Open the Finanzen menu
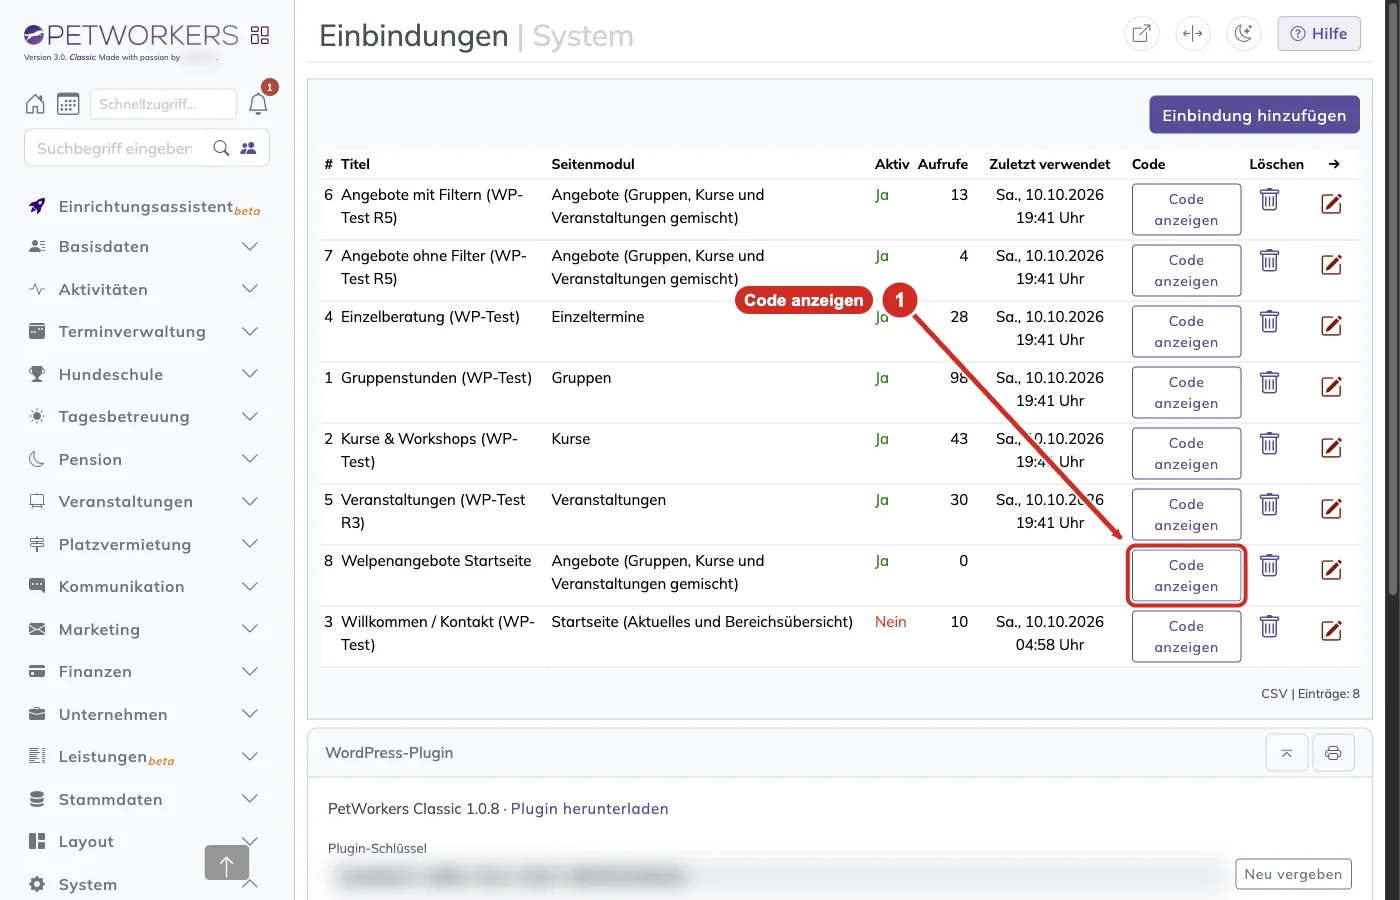Screen dimensions: 1400x900 [x=144, y=672]
